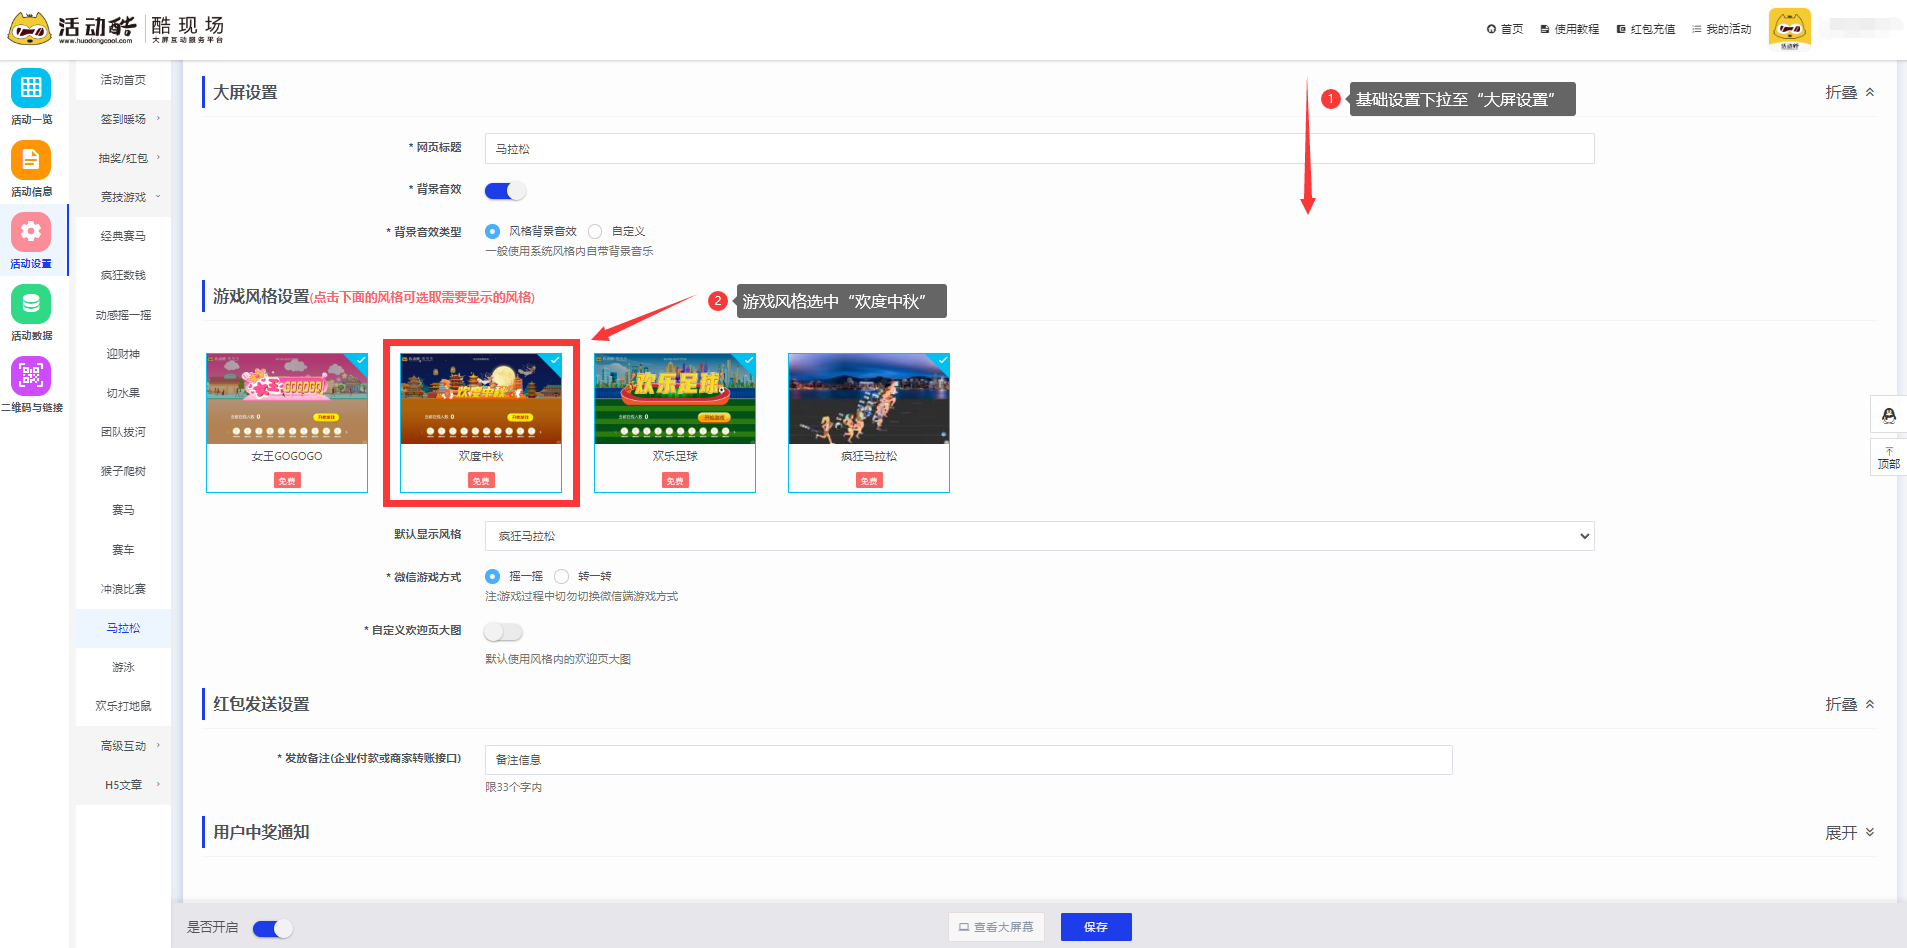This screenshot has width=1907, height=948.
Task: Select the 风格背景音效 radio option
Action: click(x=492, y=231)
